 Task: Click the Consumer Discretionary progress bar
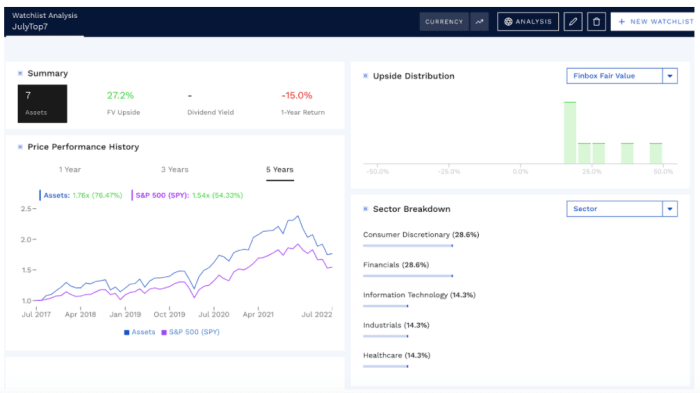[408, 246]
